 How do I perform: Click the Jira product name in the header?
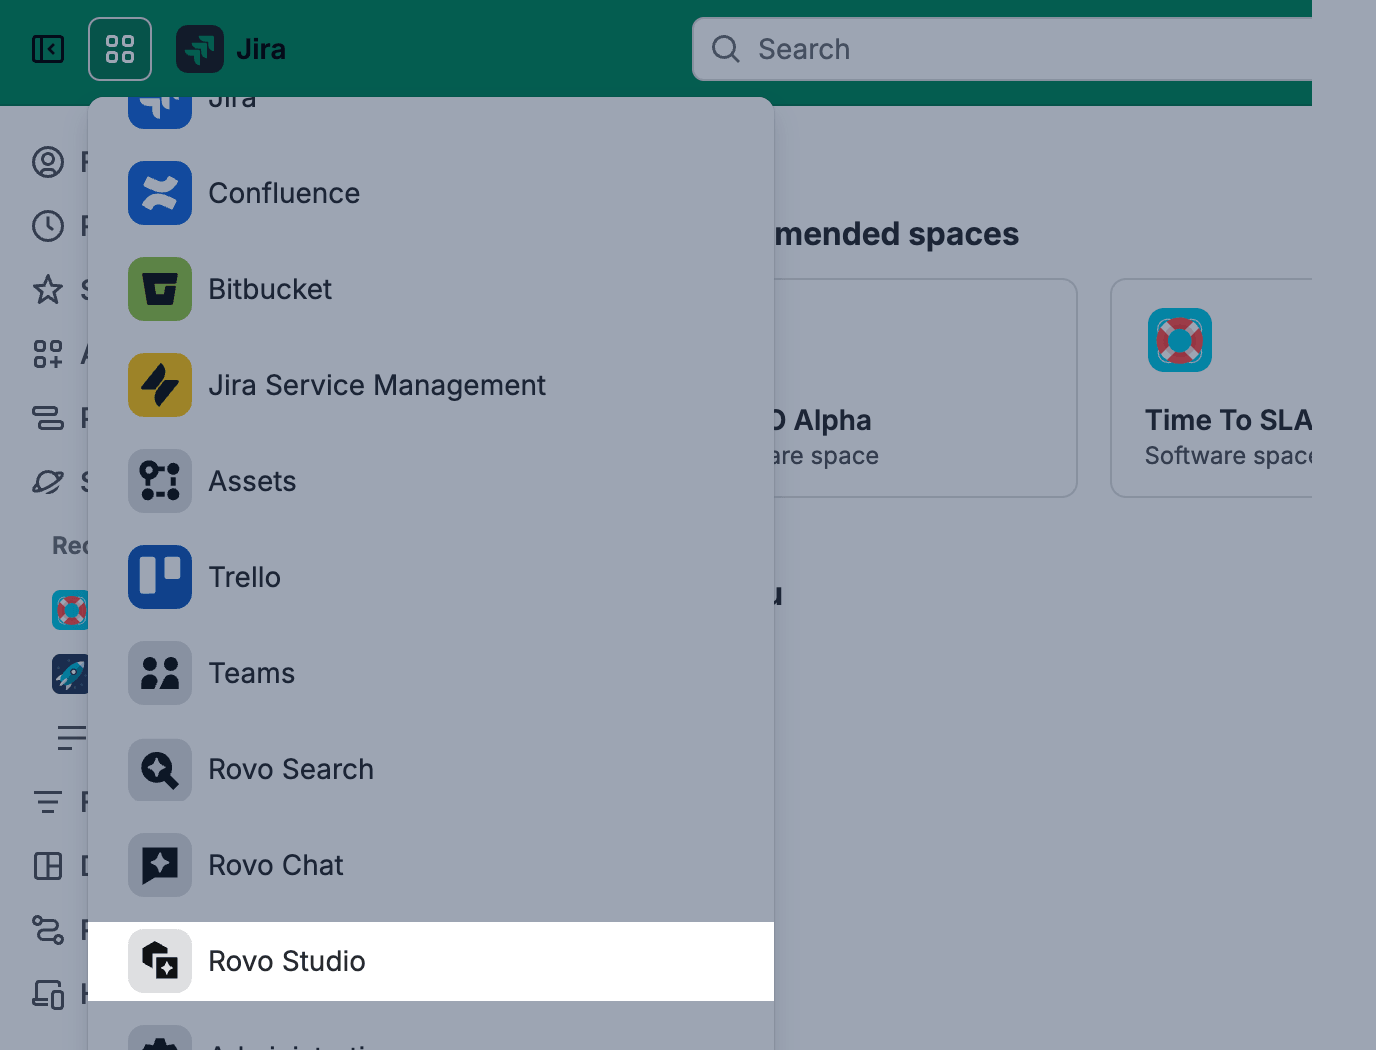tap(261, 49)
